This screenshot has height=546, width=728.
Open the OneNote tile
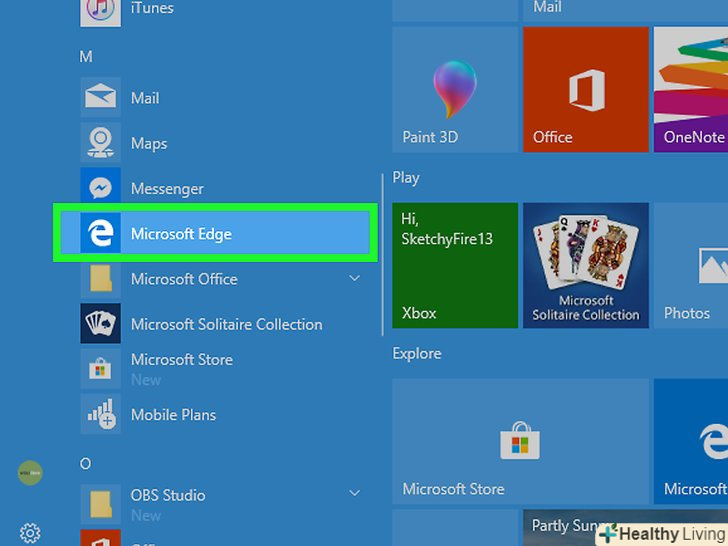(691, 89)
